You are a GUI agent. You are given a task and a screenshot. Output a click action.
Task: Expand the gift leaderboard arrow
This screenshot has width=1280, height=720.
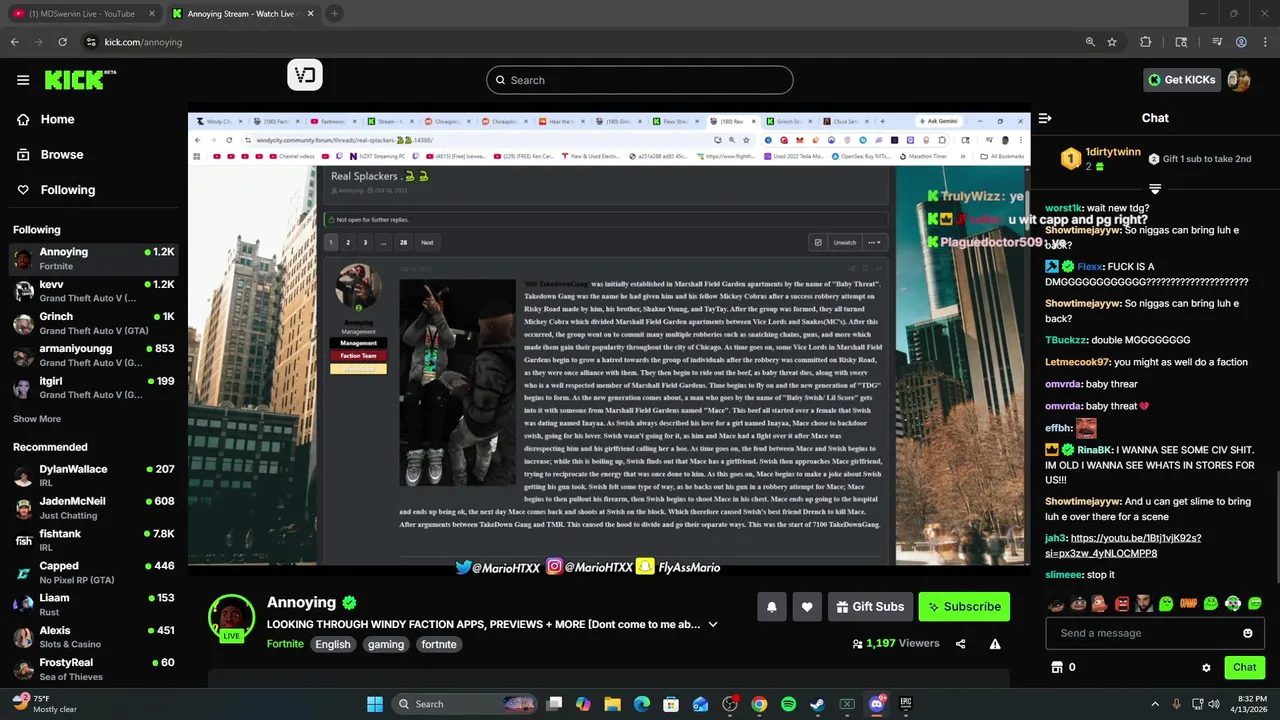(x=1155, y=188)
